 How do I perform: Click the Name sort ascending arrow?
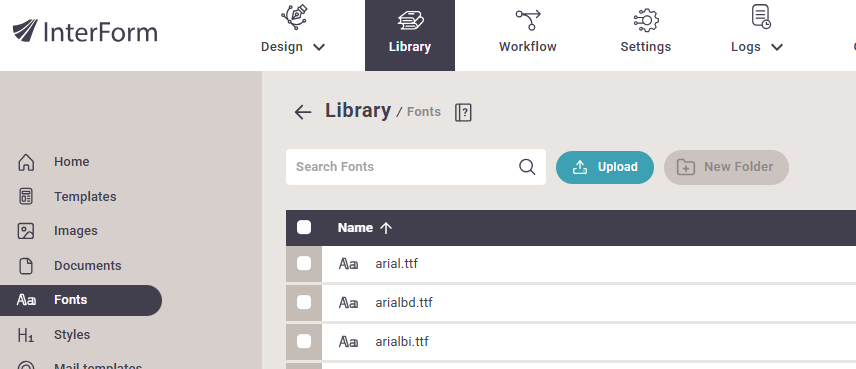[x=386, y=228]
